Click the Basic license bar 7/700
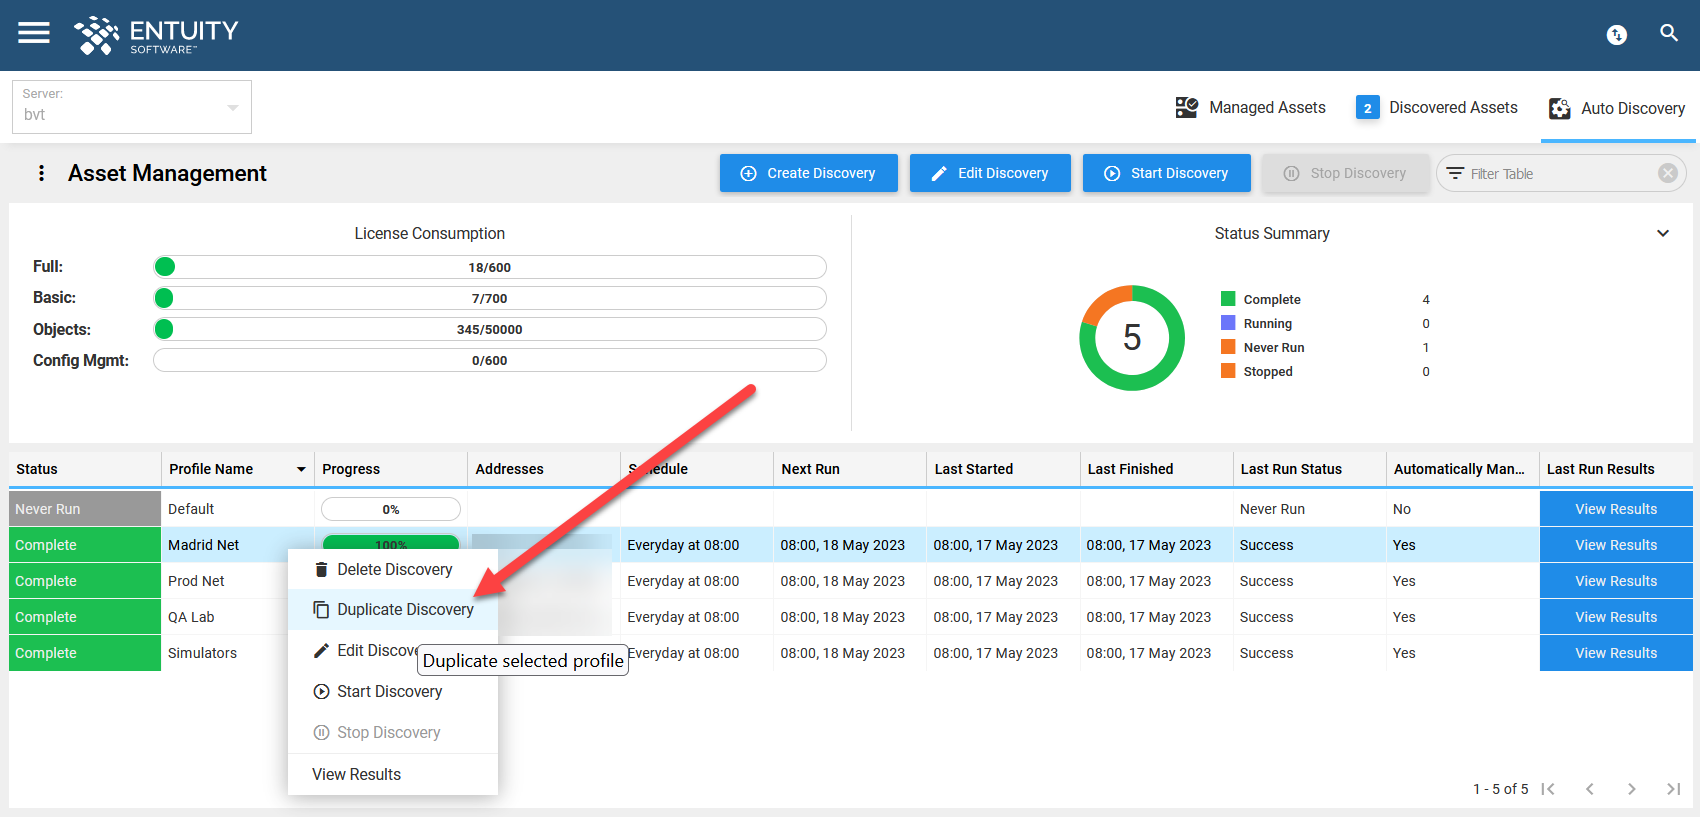The height and width of the screenshot is (817, 1700). pyautogui.click(x=490, y=298)
